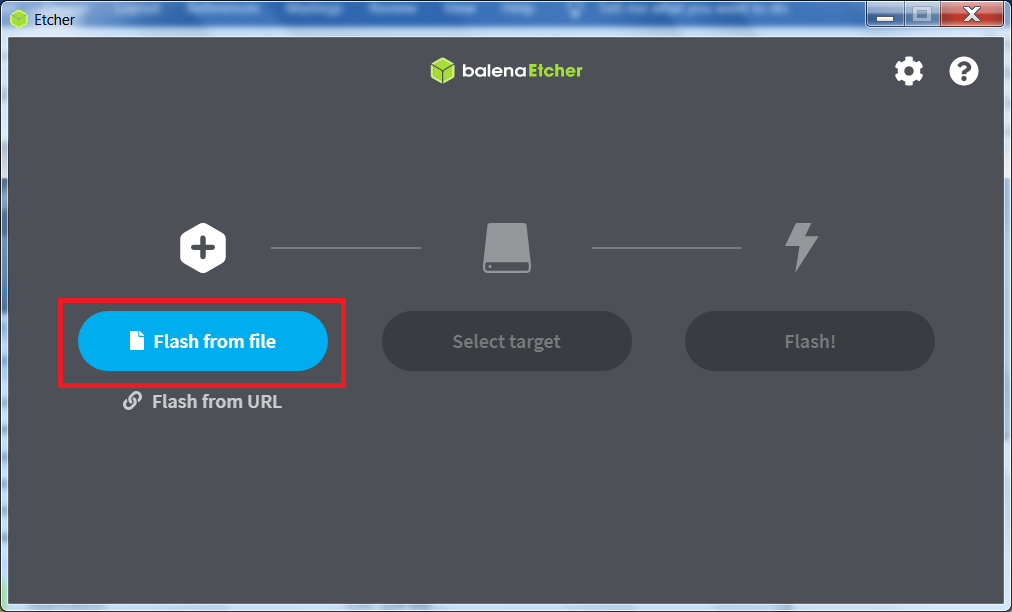Open the settings gear icon
Image resolution: width=1012 pixels, height=612 pixels.
tap(909, 71)
